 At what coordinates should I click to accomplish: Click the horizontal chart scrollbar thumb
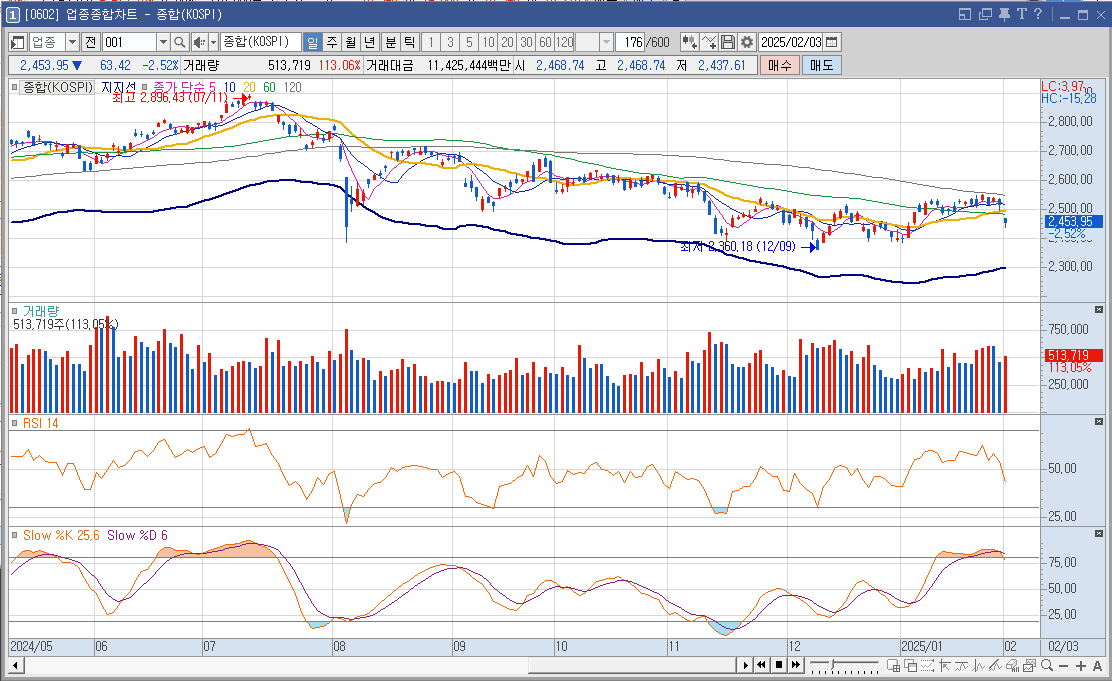[x=633, y=665]
